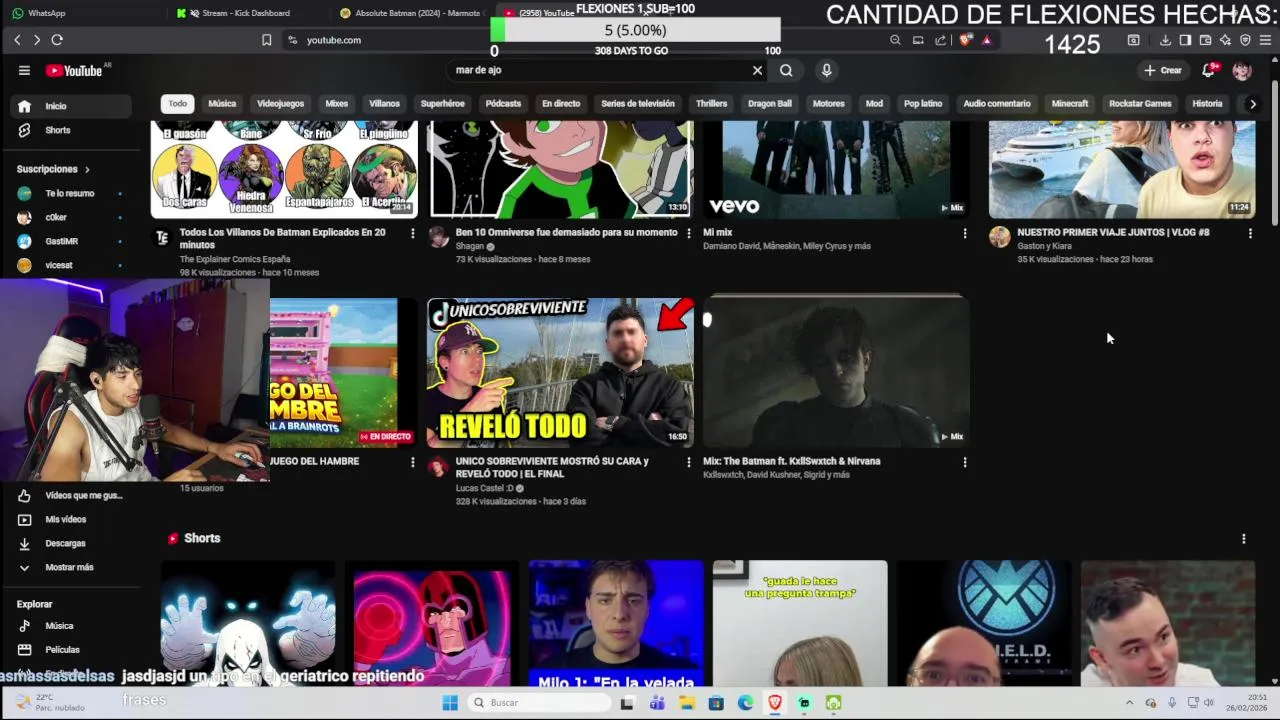Open the Brave Leo AI sparkle icon
This screenshot has width=1280, height=720.
coord(1225,40)
